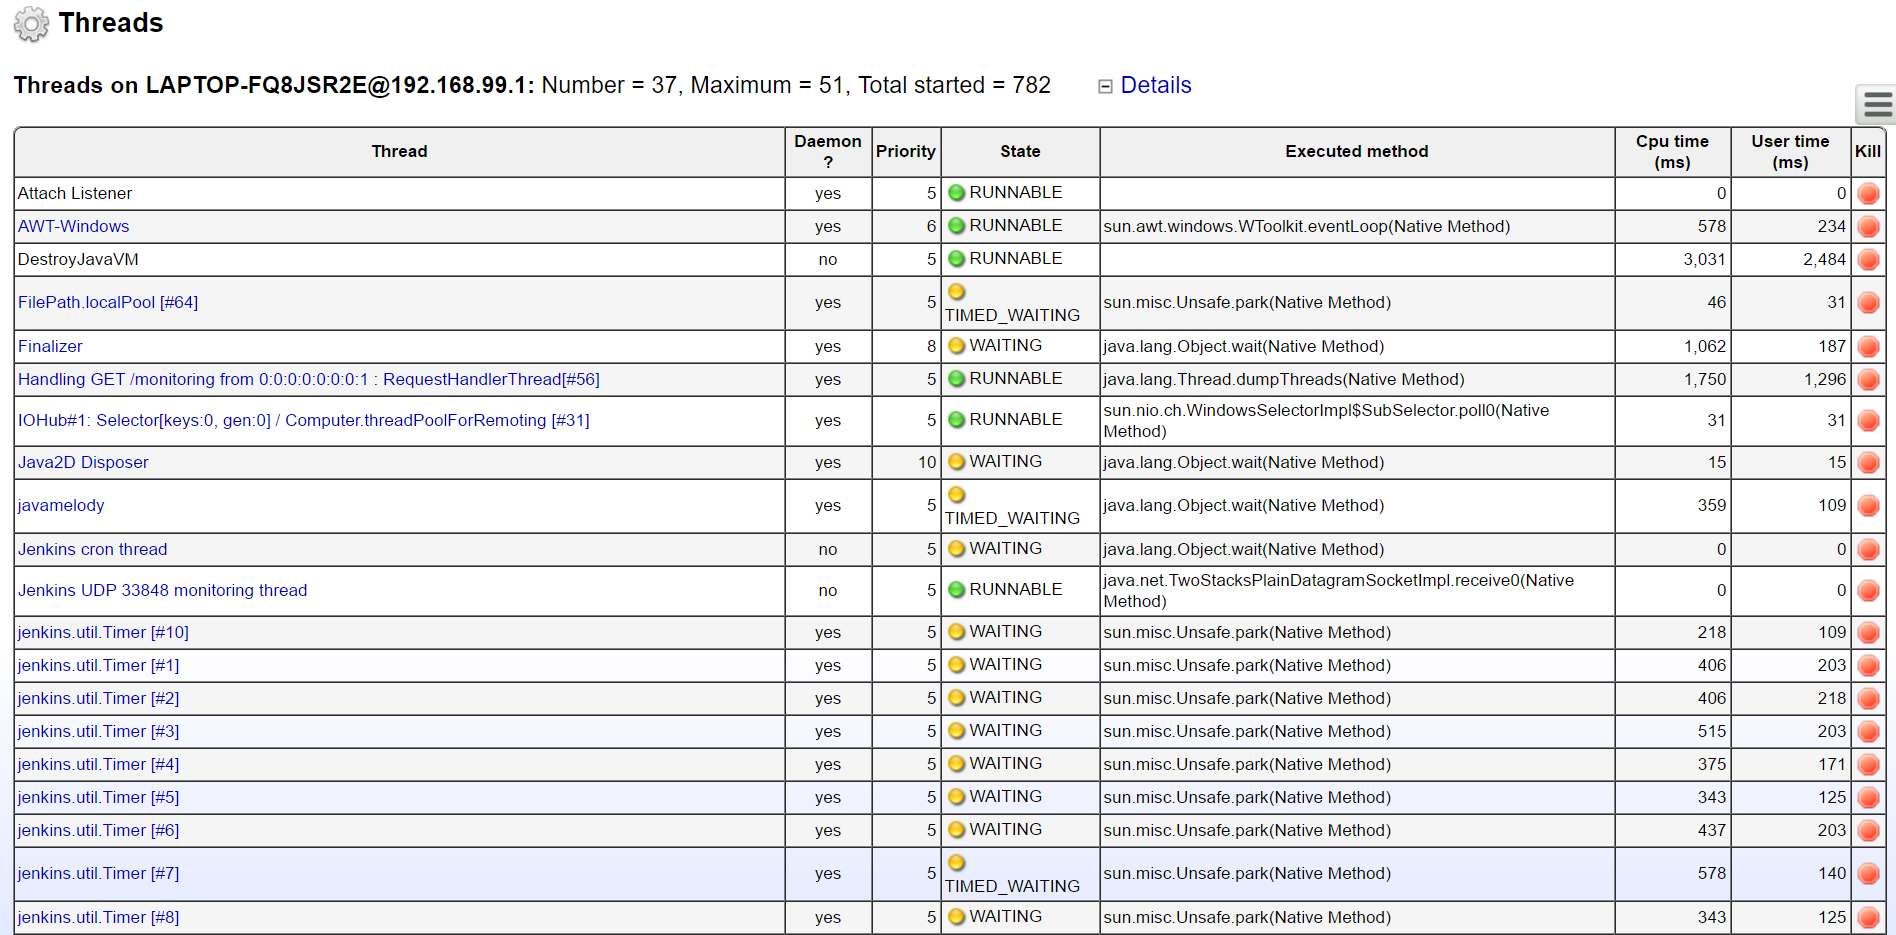The image size is (1896, 935).
Task: Kill the IOHub#1 Selector thread
Action: (1868, 421)
